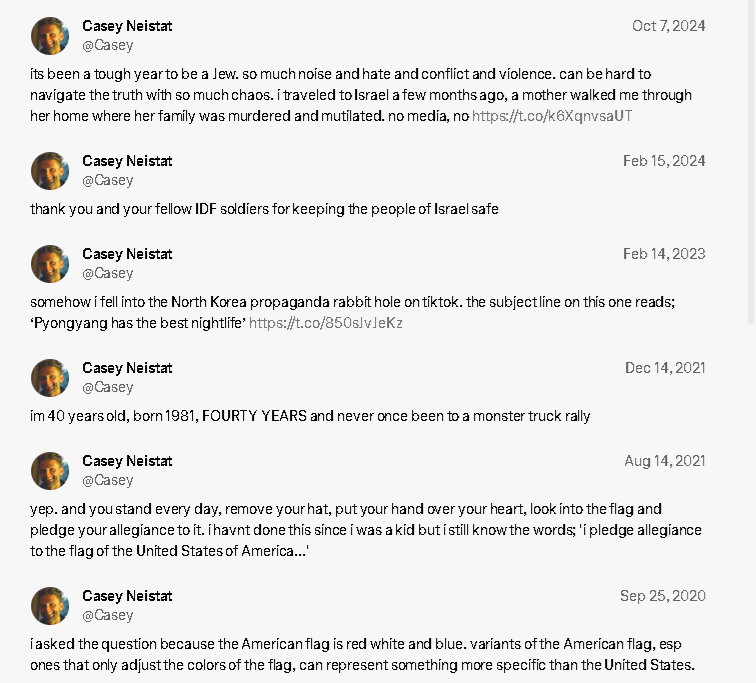The image size is (756, 683).
Task: Click the Sep 25, 2020 date
Action: coord(662,596)
